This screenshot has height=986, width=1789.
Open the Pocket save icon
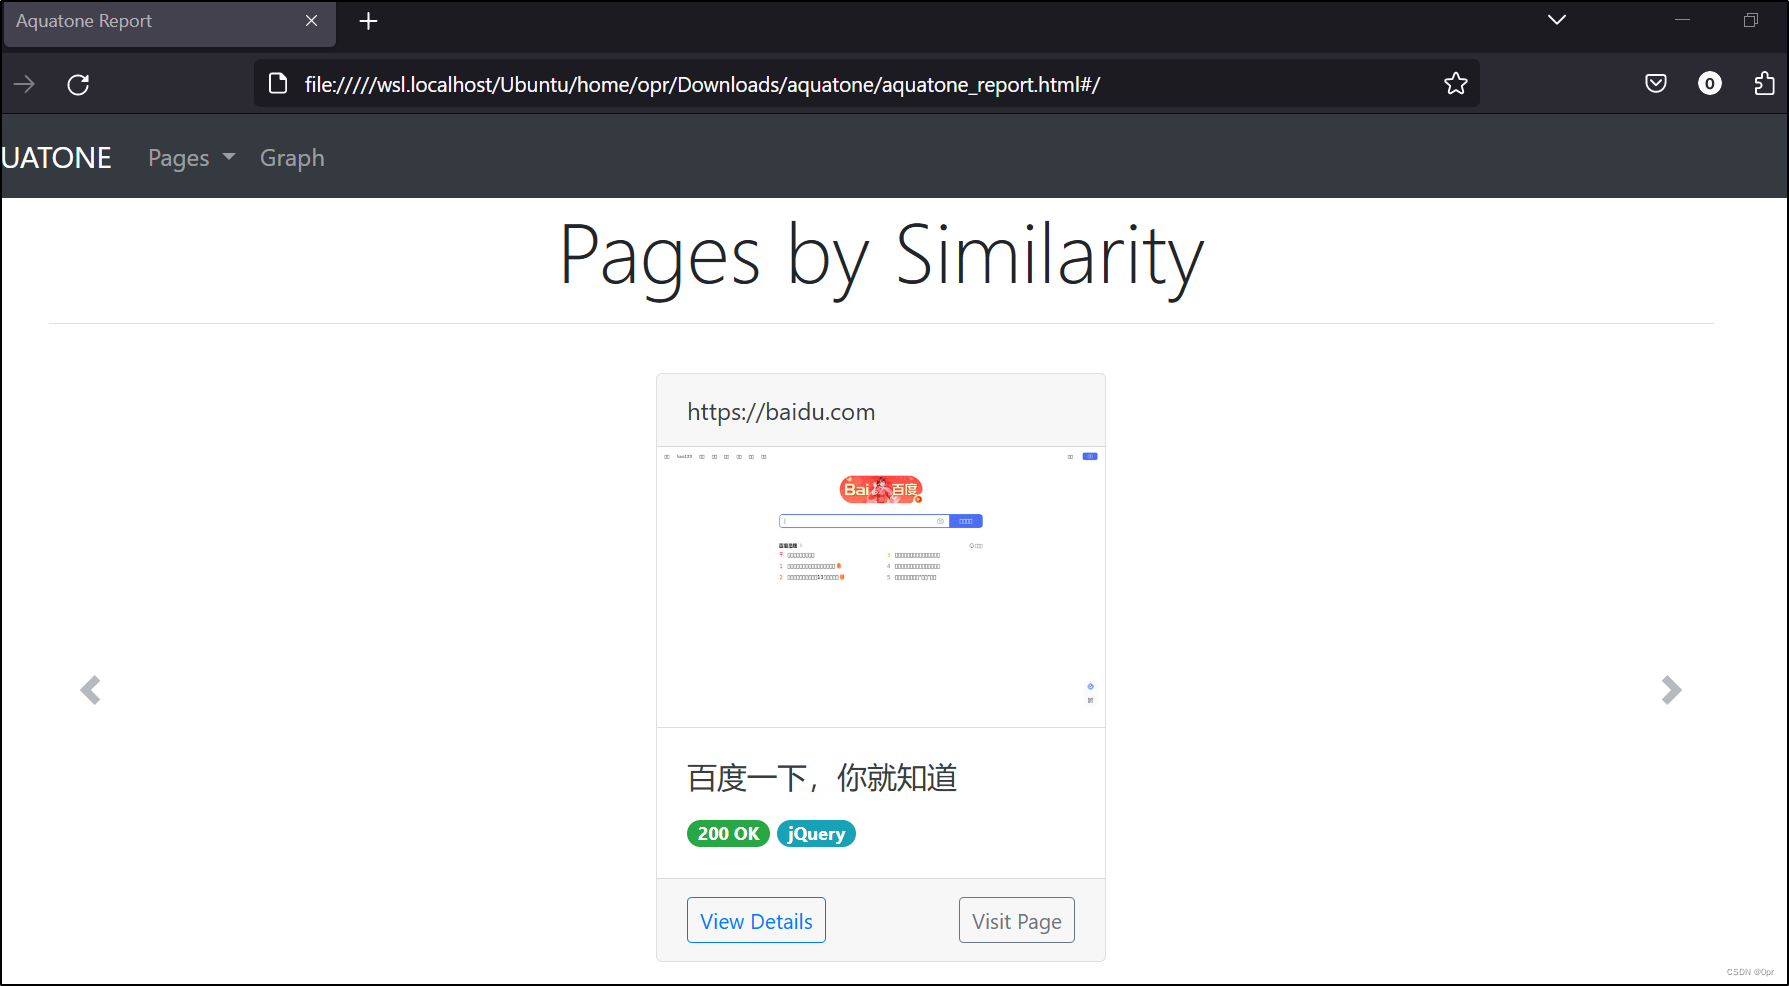(x=1656, y=84)
